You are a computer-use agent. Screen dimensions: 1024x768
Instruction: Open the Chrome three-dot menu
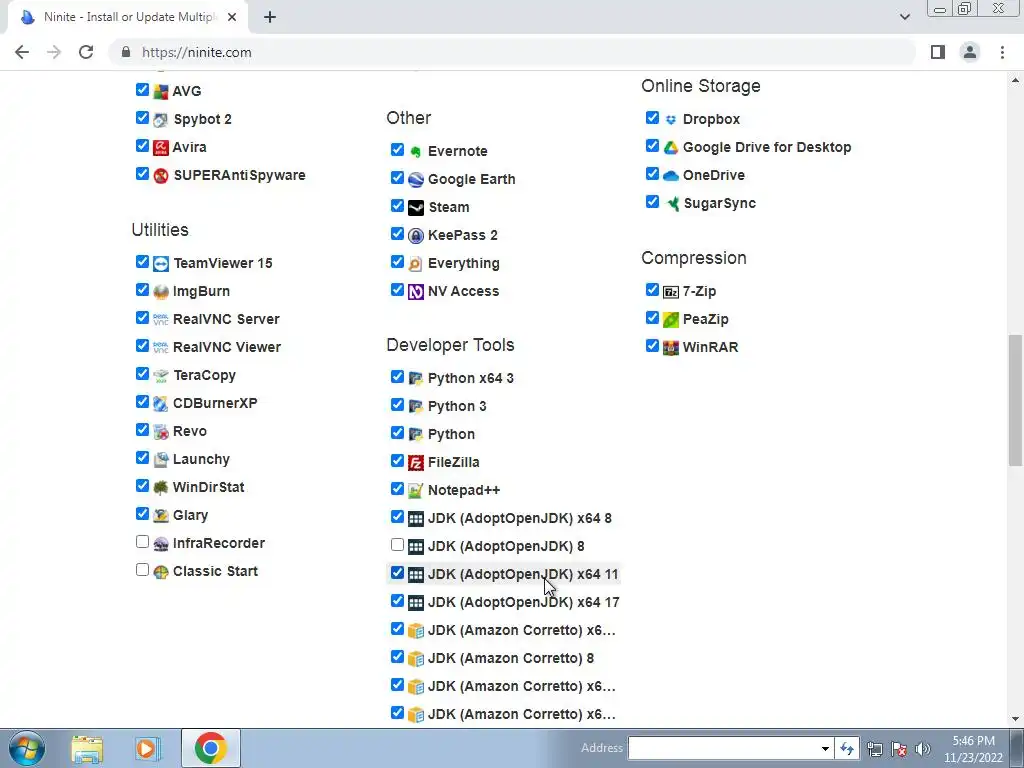pyautogui.click(x=1002, y=52)
